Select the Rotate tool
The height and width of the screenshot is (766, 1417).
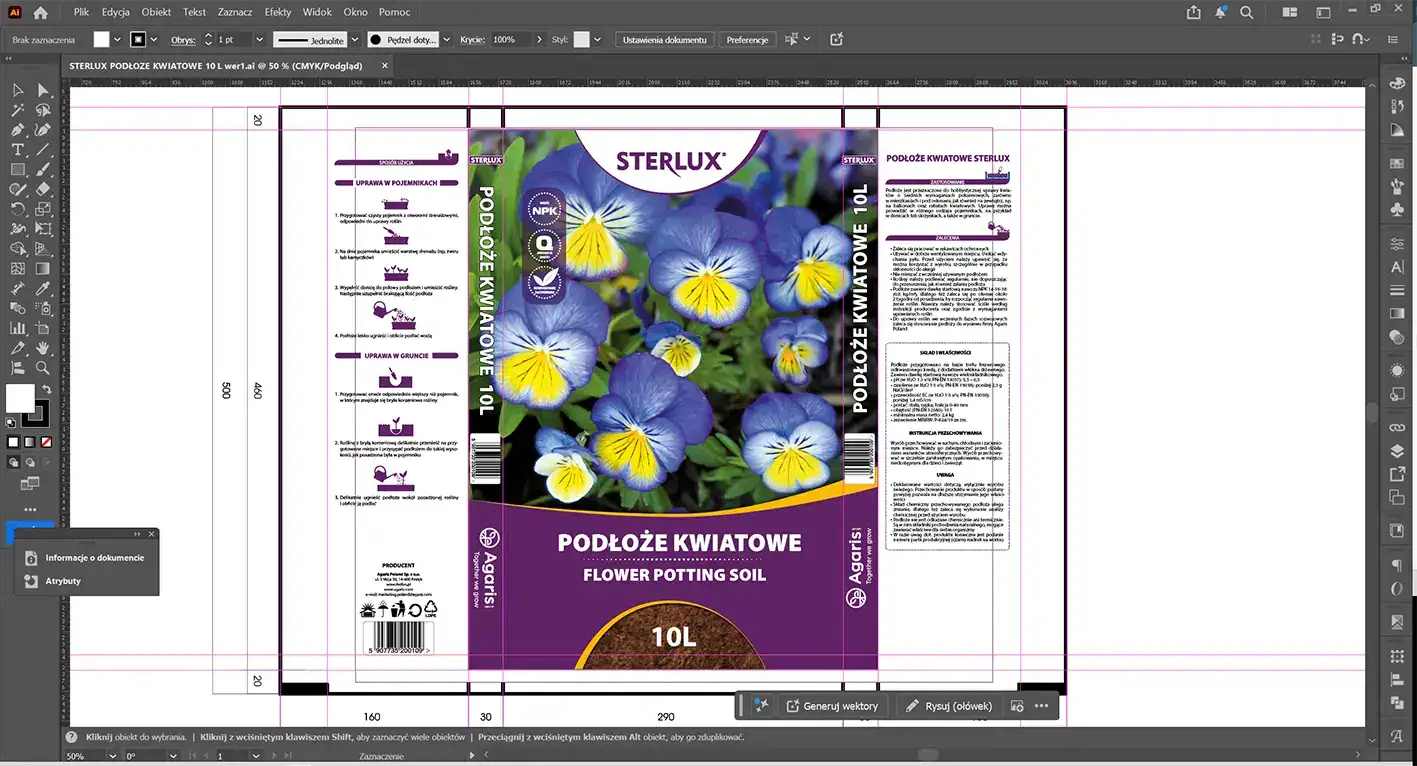coord(18,209)
